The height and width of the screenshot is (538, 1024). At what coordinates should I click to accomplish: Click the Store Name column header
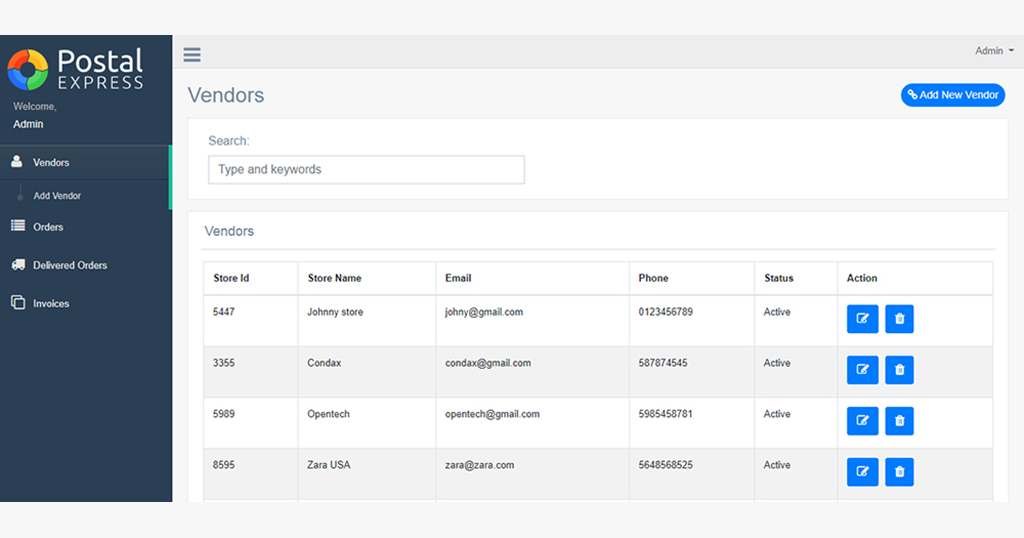334,278
